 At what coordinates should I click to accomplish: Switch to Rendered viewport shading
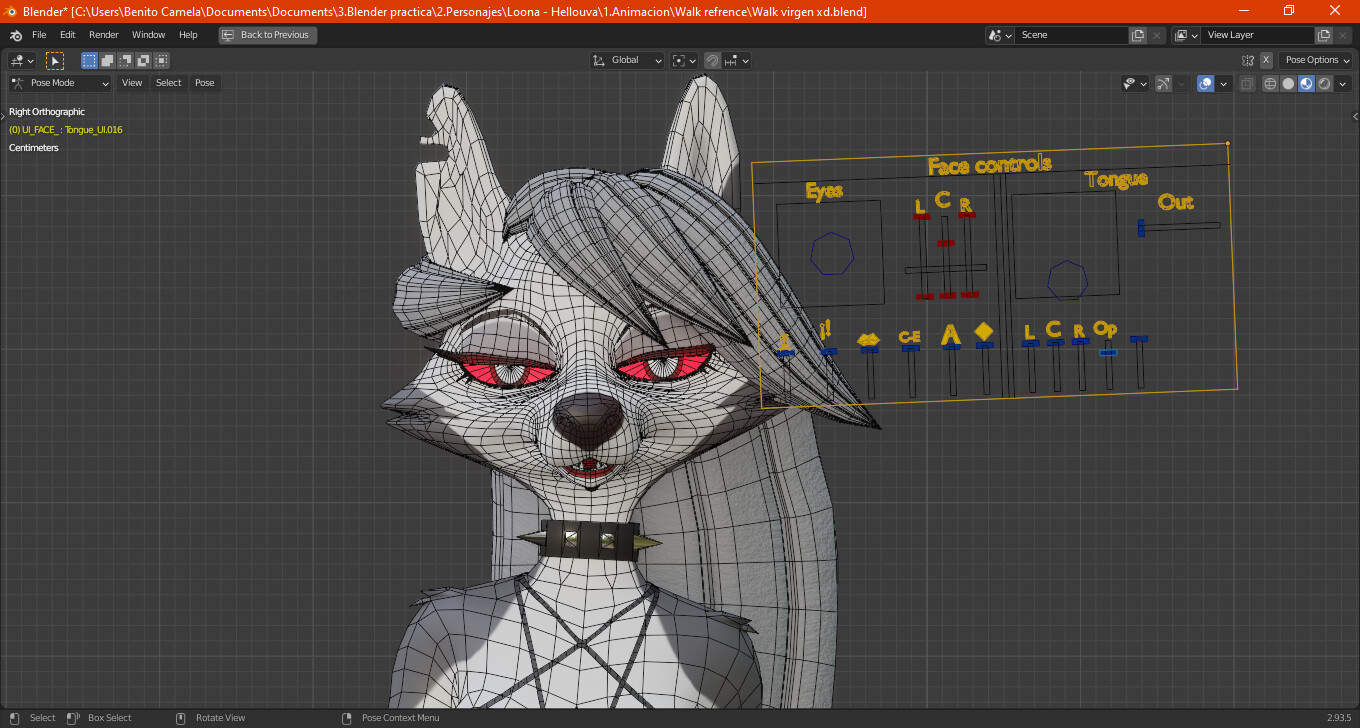point(1324,83)
